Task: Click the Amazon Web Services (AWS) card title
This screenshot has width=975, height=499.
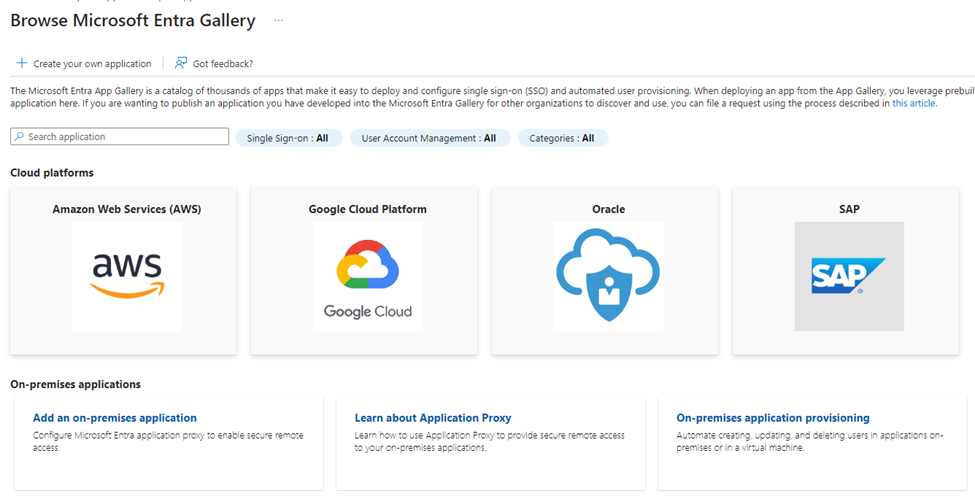Action: [127, 209]
